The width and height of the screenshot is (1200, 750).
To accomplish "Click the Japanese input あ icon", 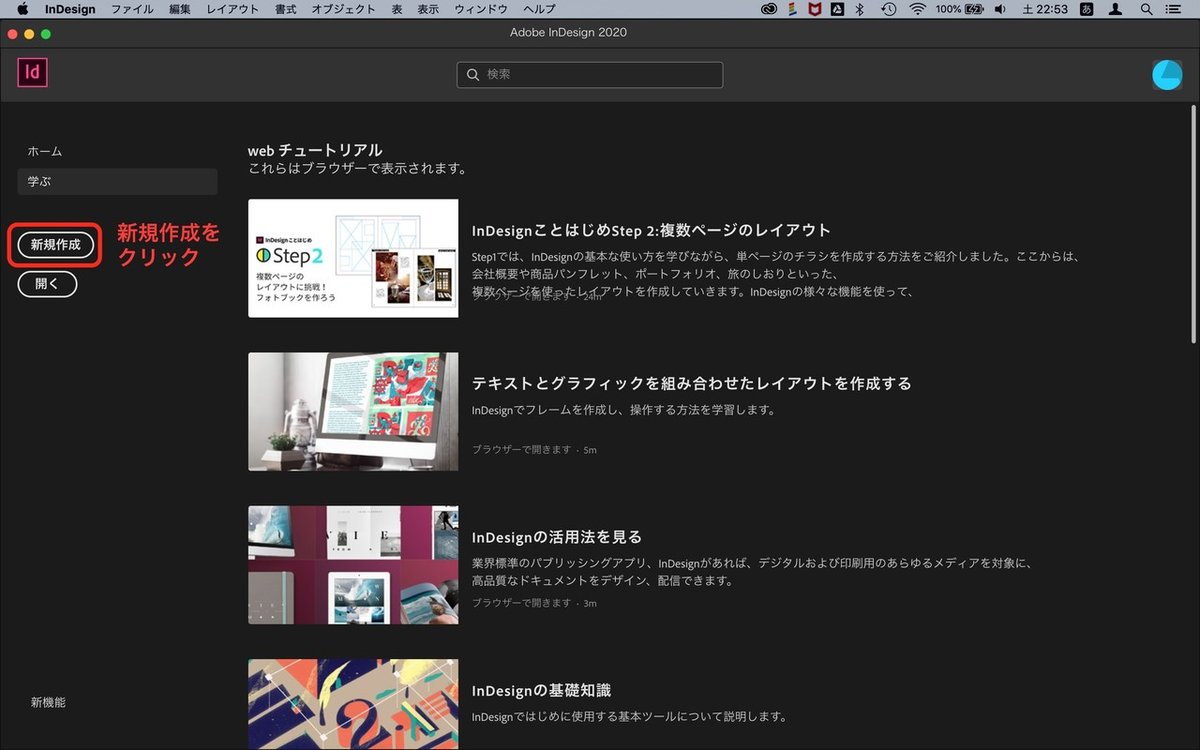I will click(x=1087, y=9).
